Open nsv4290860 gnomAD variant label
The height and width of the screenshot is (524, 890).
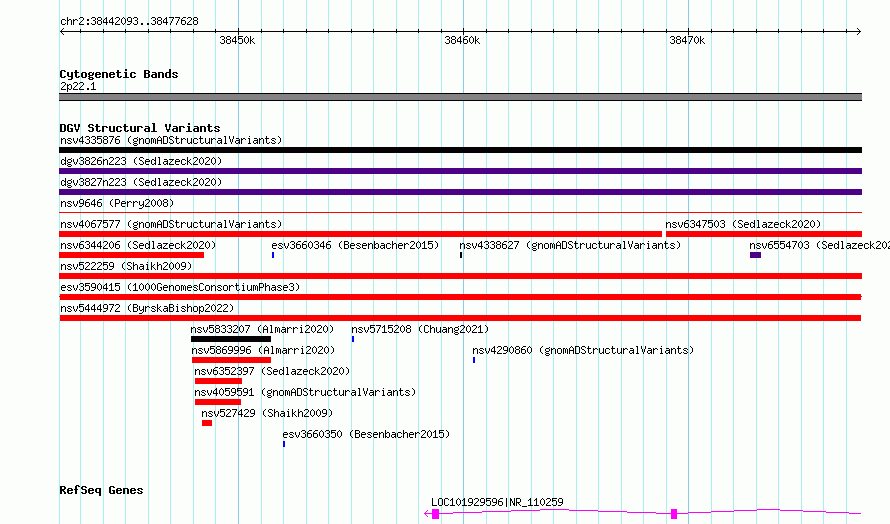(x=583, y=350)
